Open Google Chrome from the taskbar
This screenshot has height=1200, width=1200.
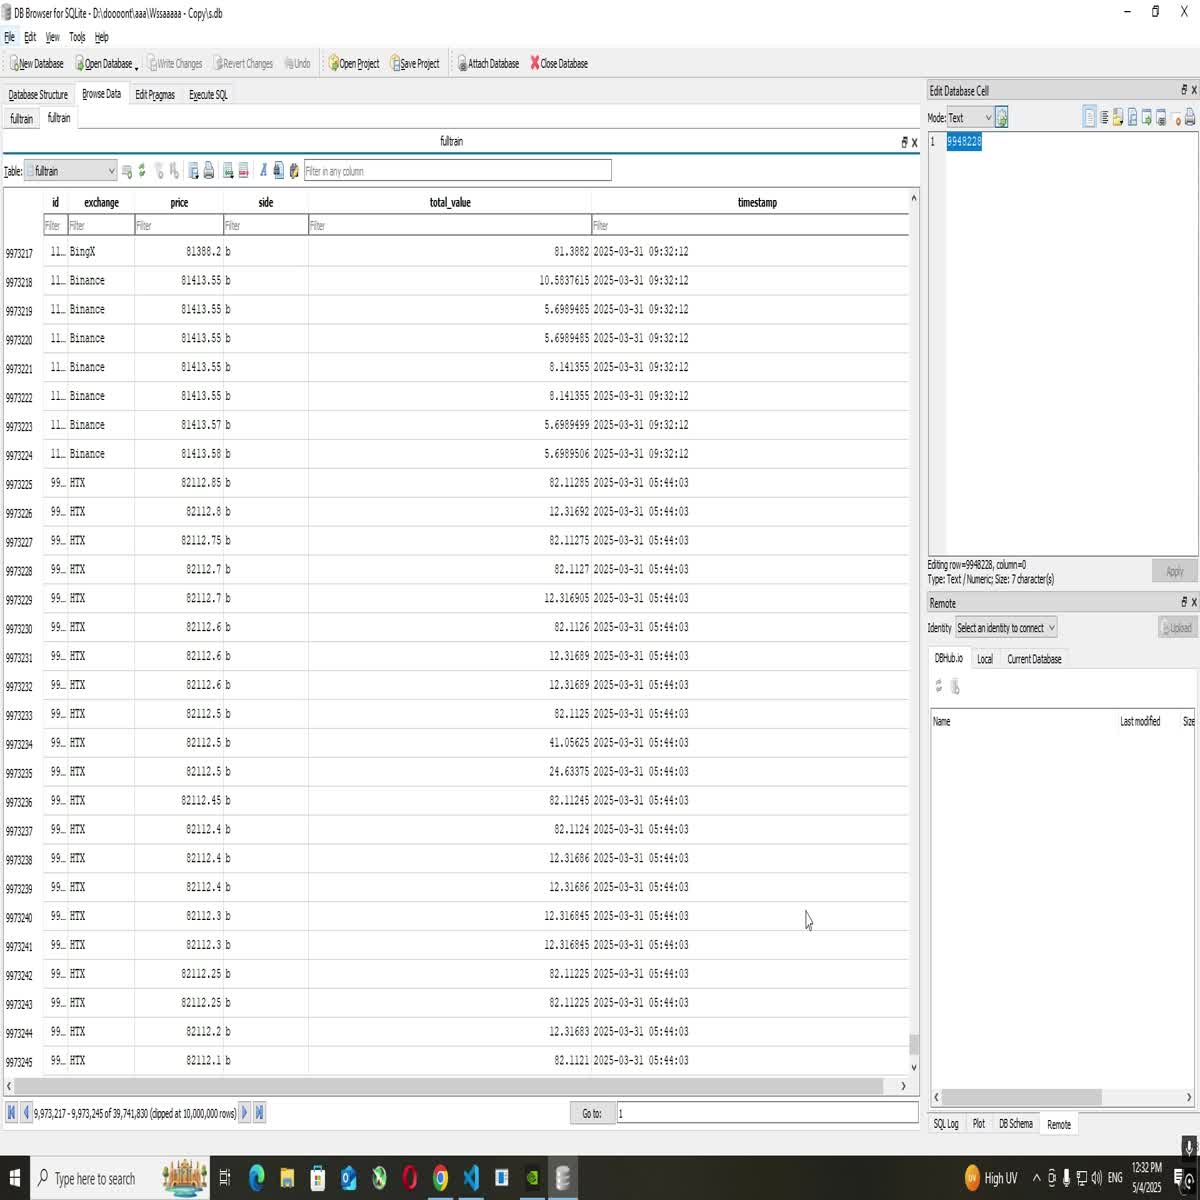(440, 1178)
